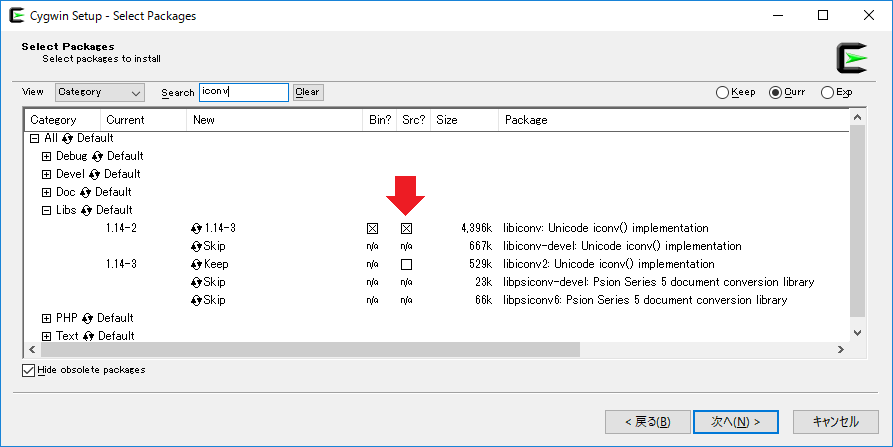Click the Package column header

[673, 120]
